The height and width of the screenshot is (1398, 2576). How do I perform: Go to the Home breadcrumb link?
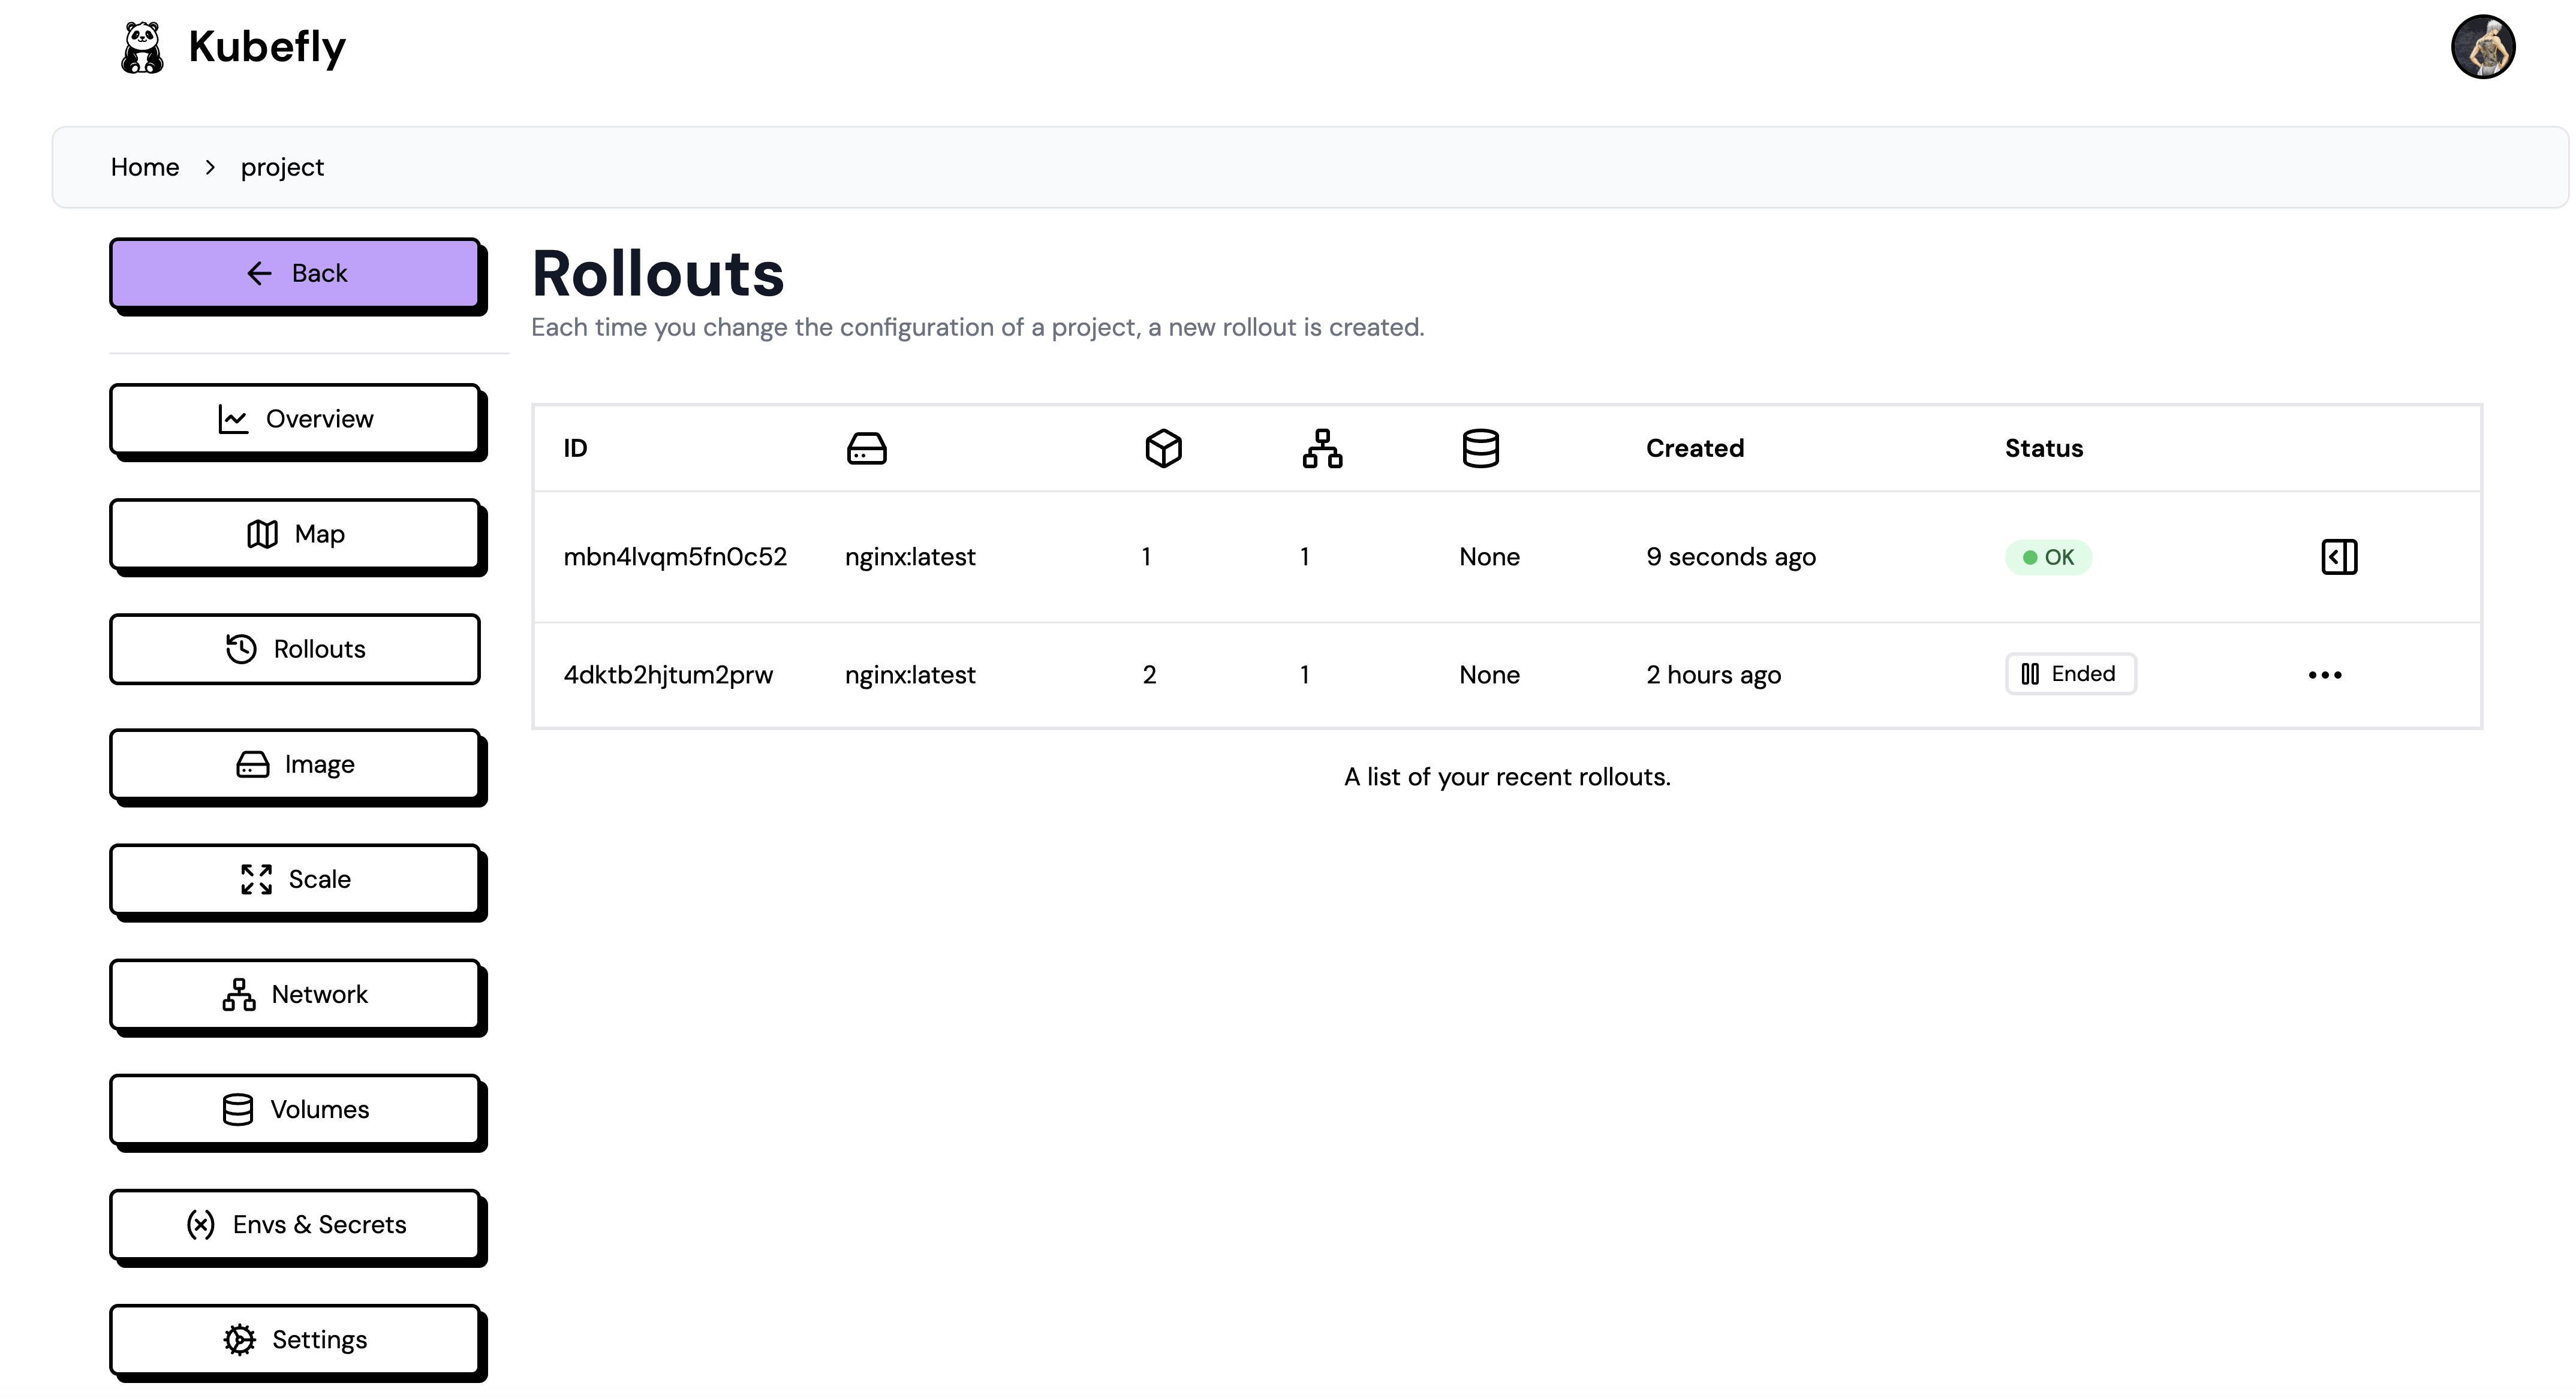point(145,167)
